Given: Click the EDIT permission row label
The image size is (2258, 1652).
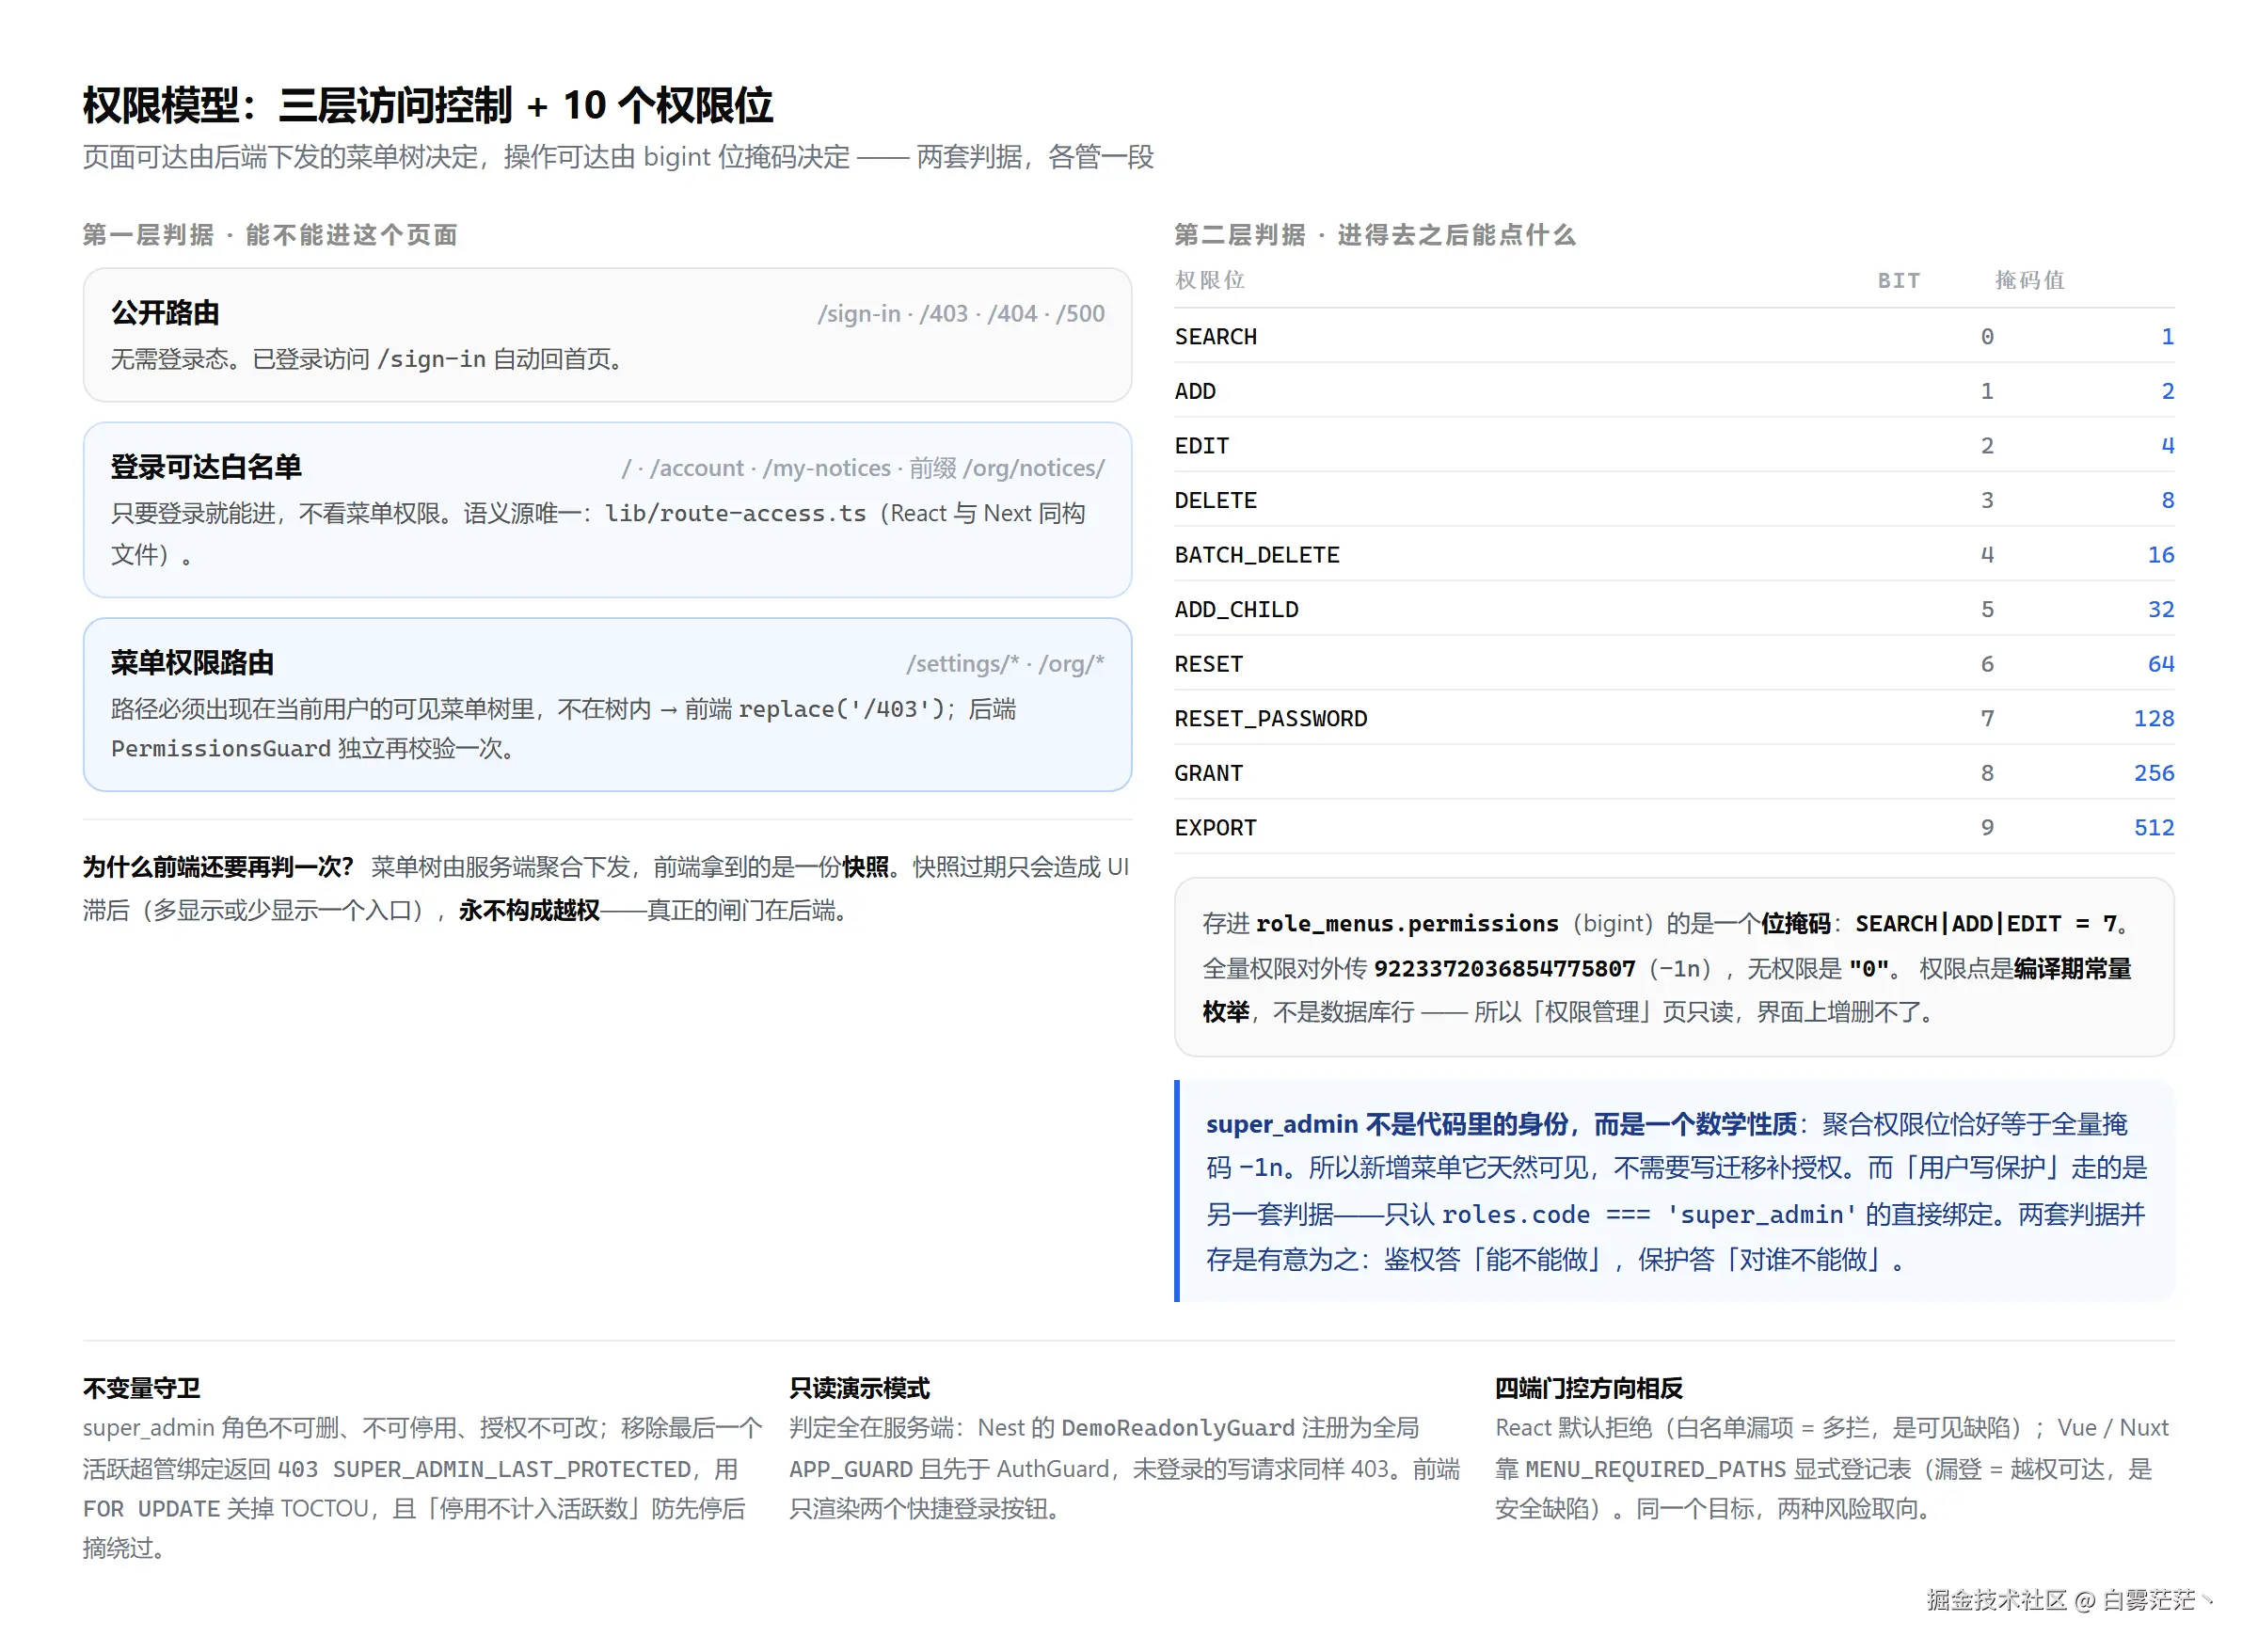Looking at the screenshot, I should 1202,446.
